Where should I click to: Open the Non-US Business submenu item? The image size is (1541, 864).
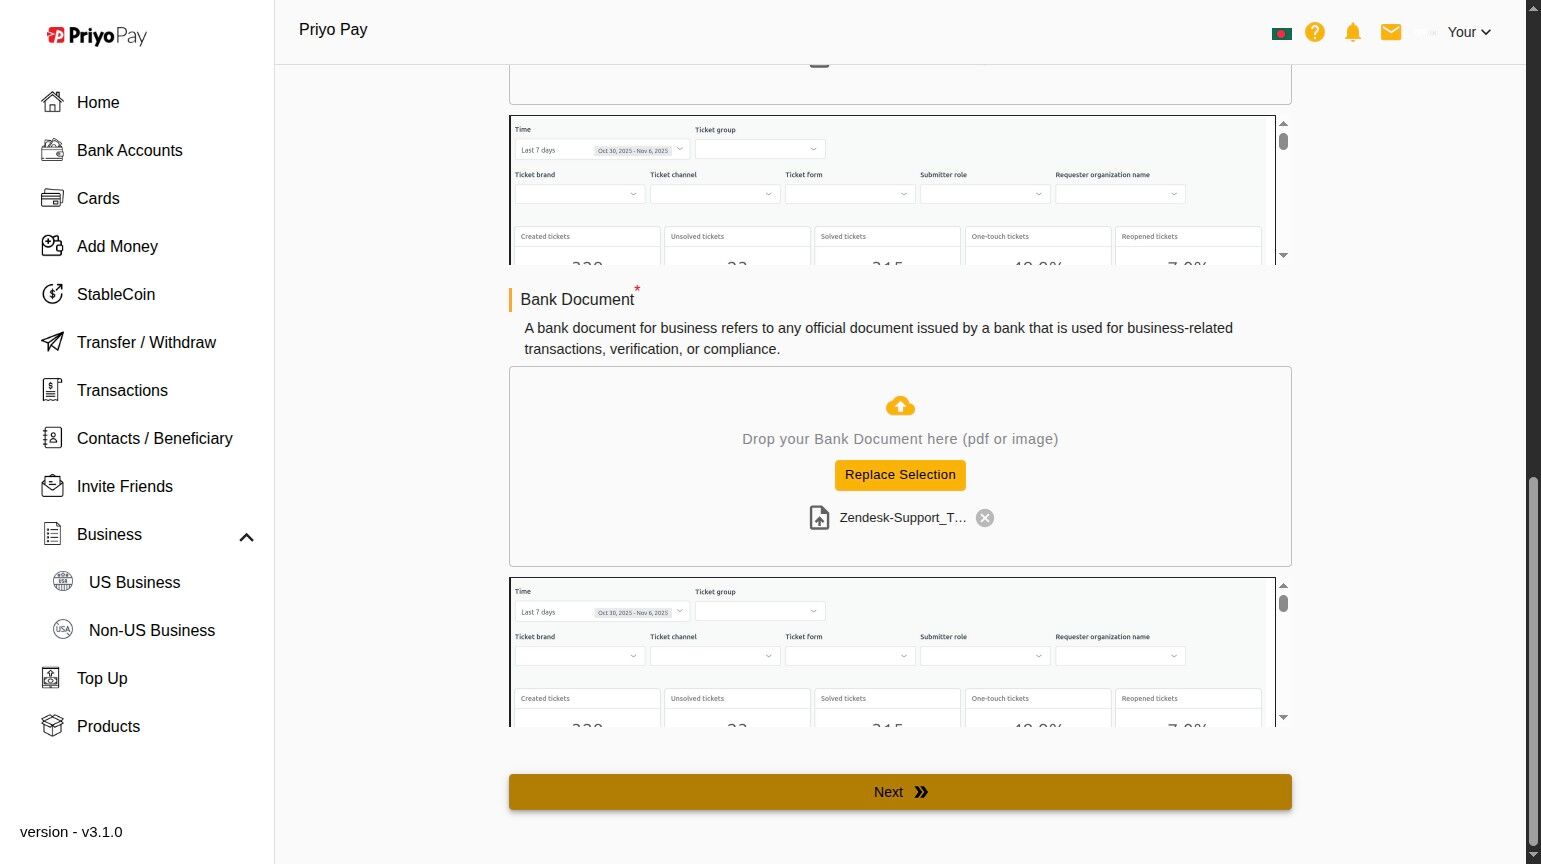[152, 630]
